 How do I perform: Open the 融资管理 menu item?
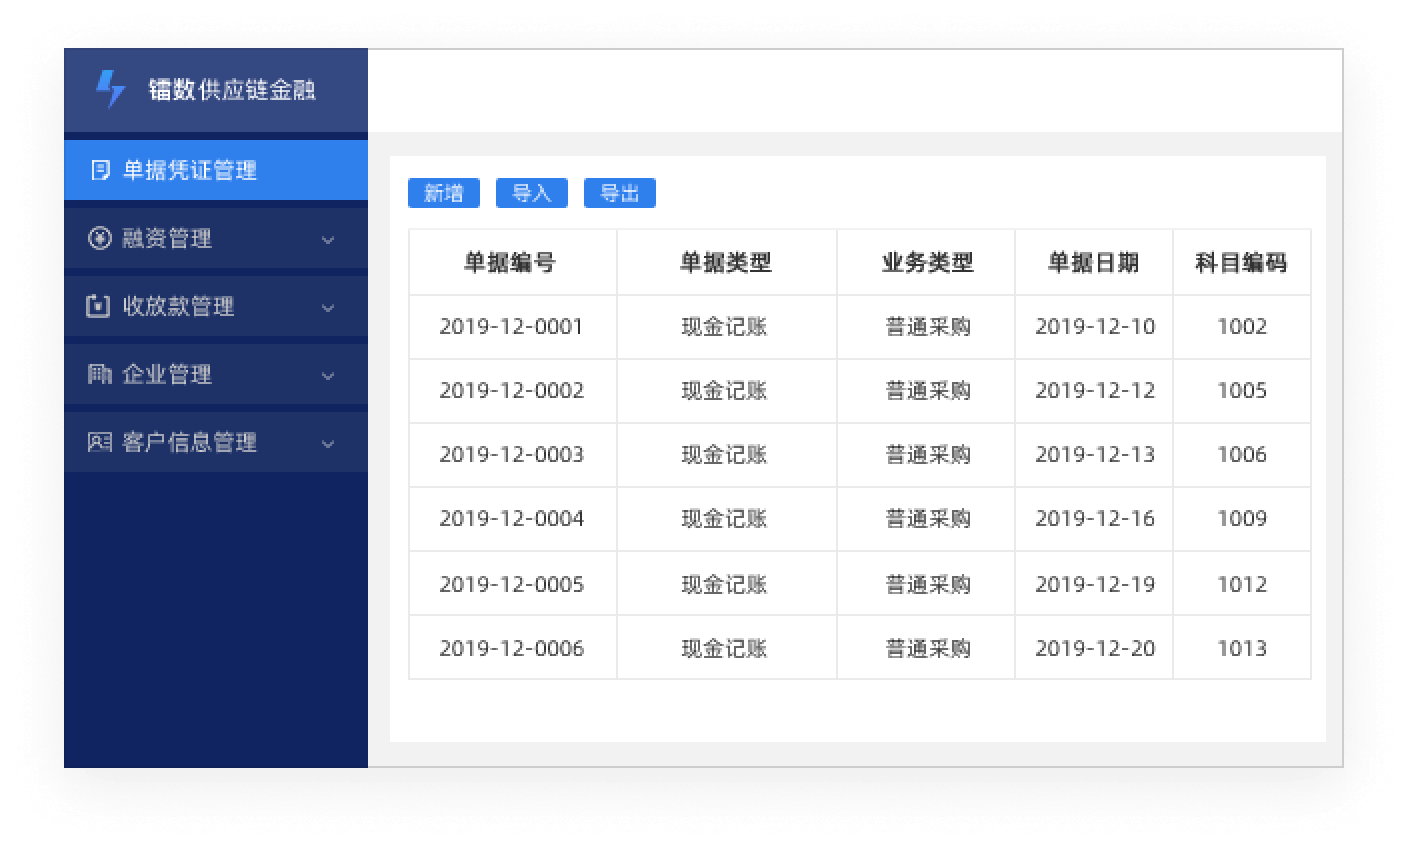coord(216,238)
